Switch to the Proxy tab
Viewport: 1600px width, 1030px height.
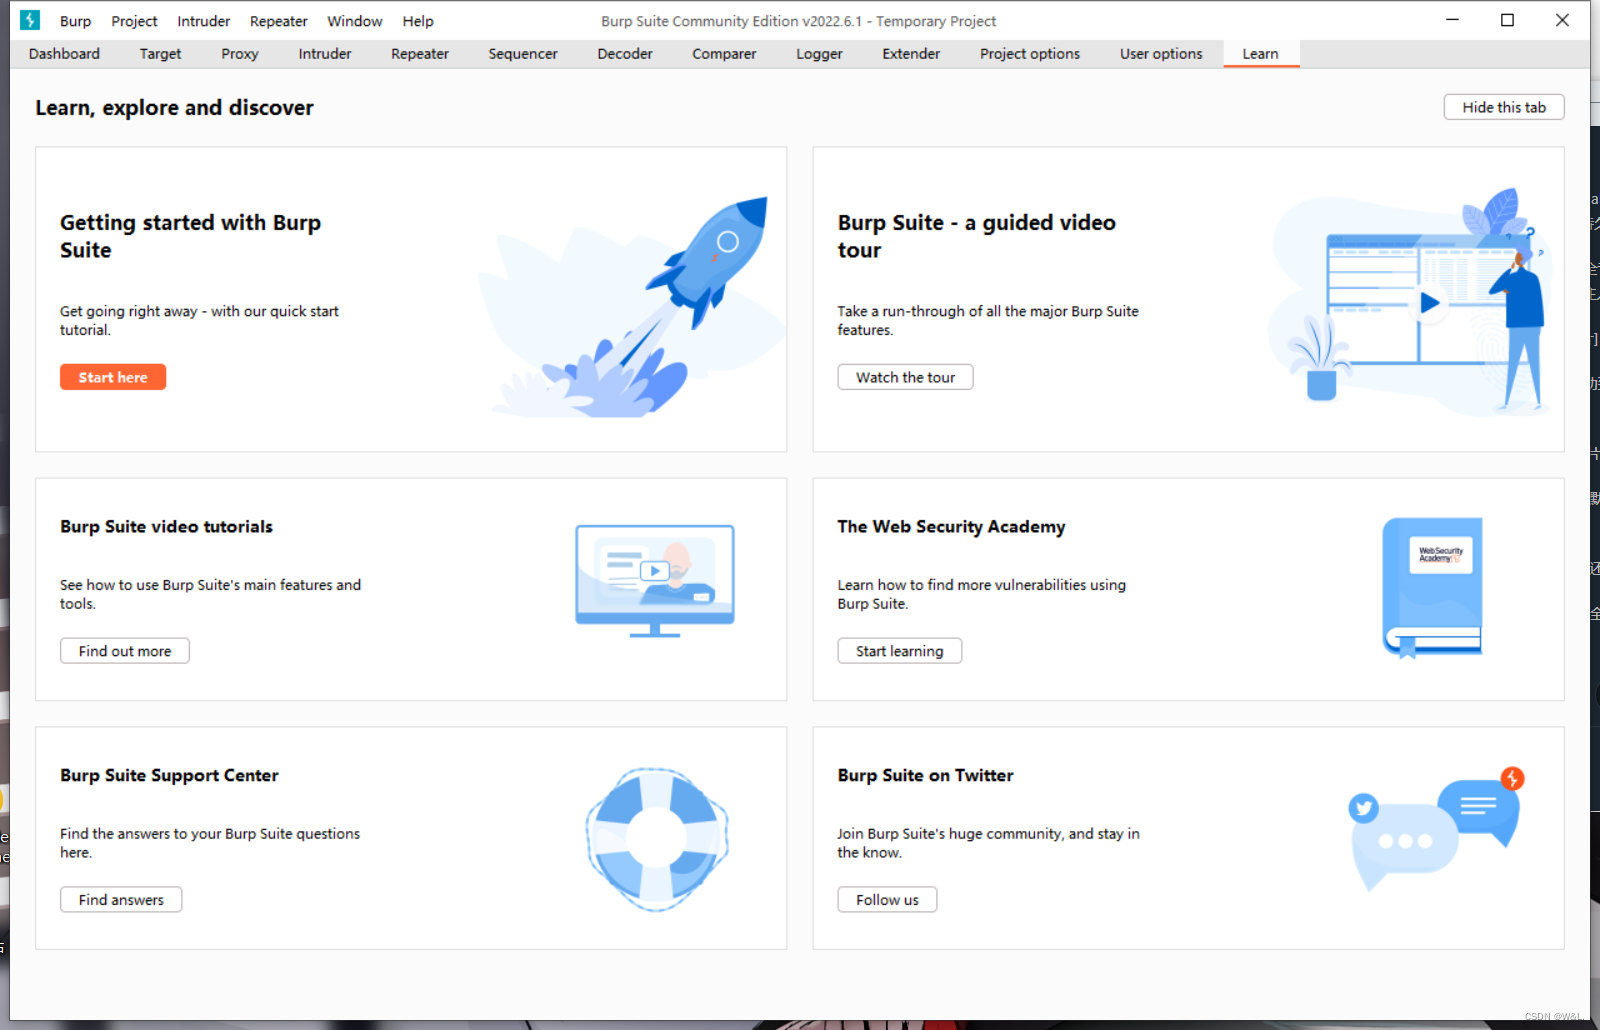coord(240,54)
